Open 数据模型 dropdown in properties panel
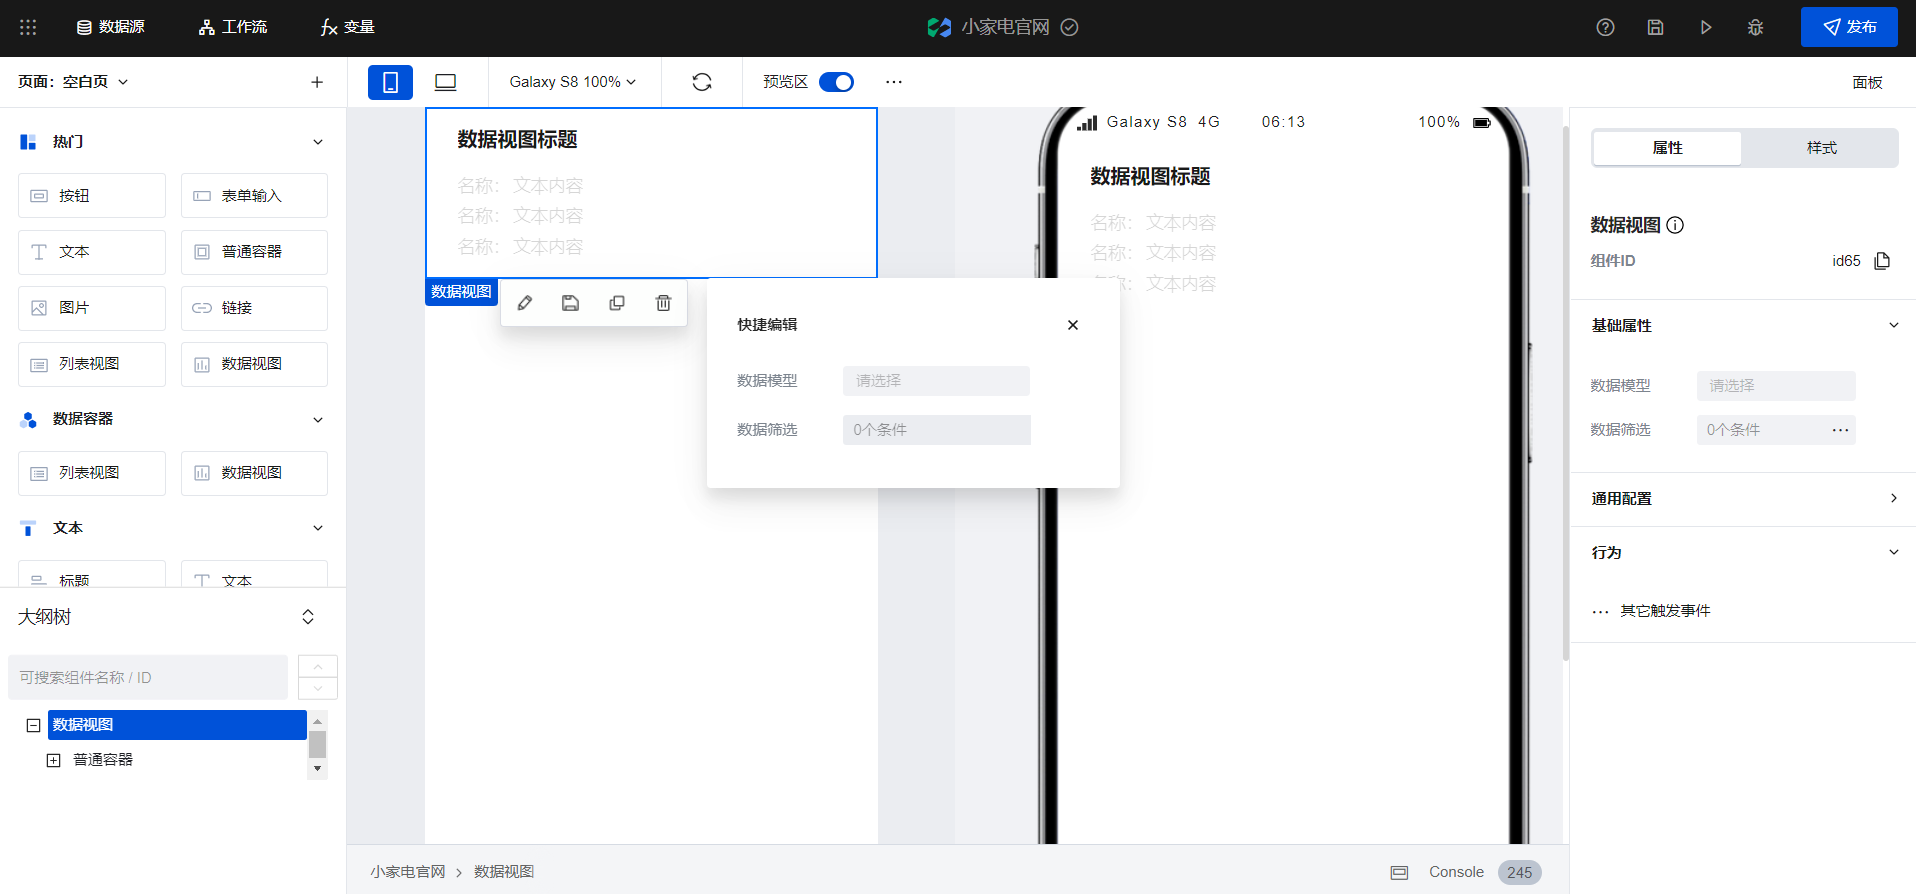 1776,386
